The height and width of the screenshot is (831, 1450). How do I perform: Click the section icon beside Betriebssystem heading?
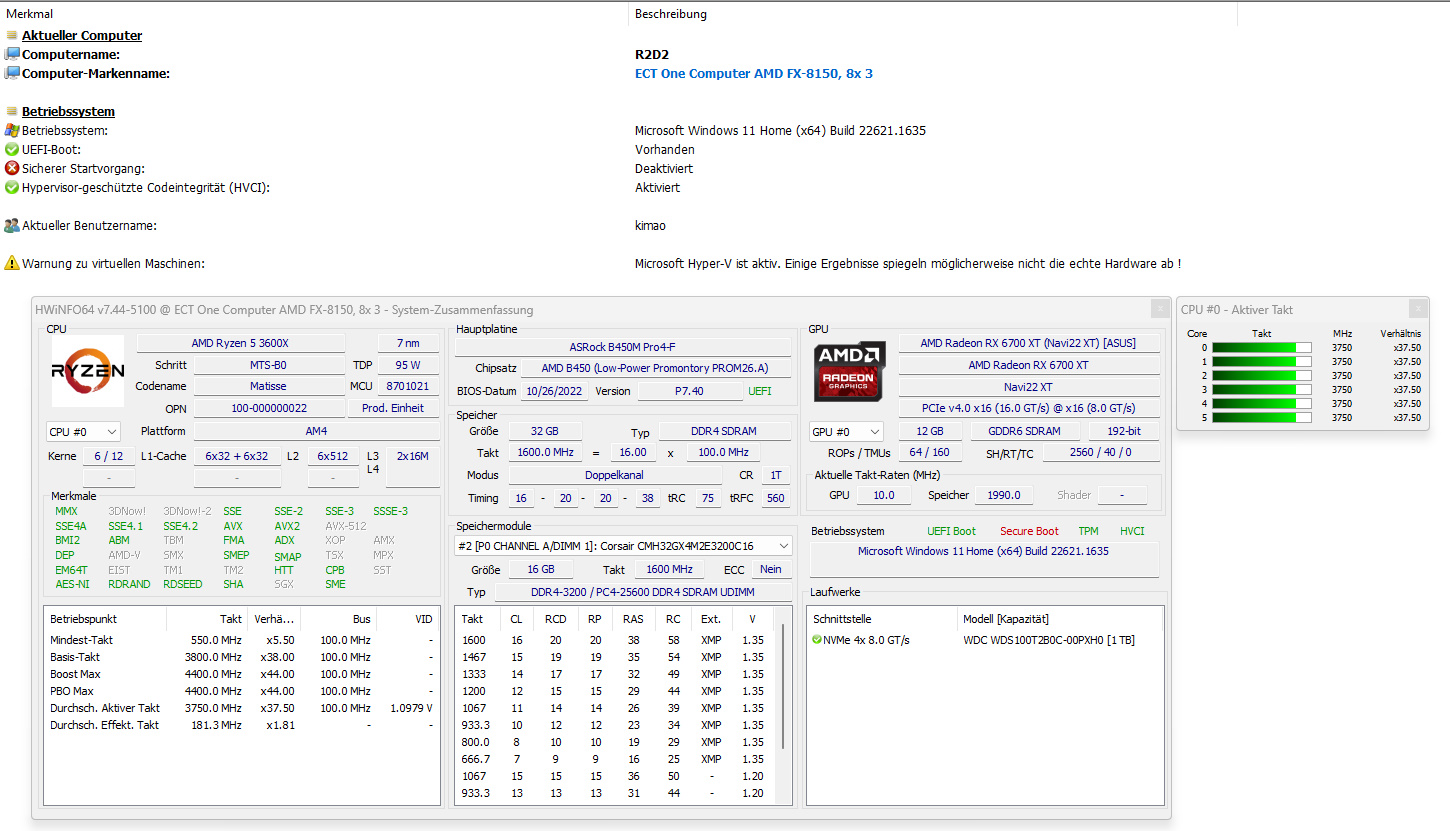pos(12,111)
